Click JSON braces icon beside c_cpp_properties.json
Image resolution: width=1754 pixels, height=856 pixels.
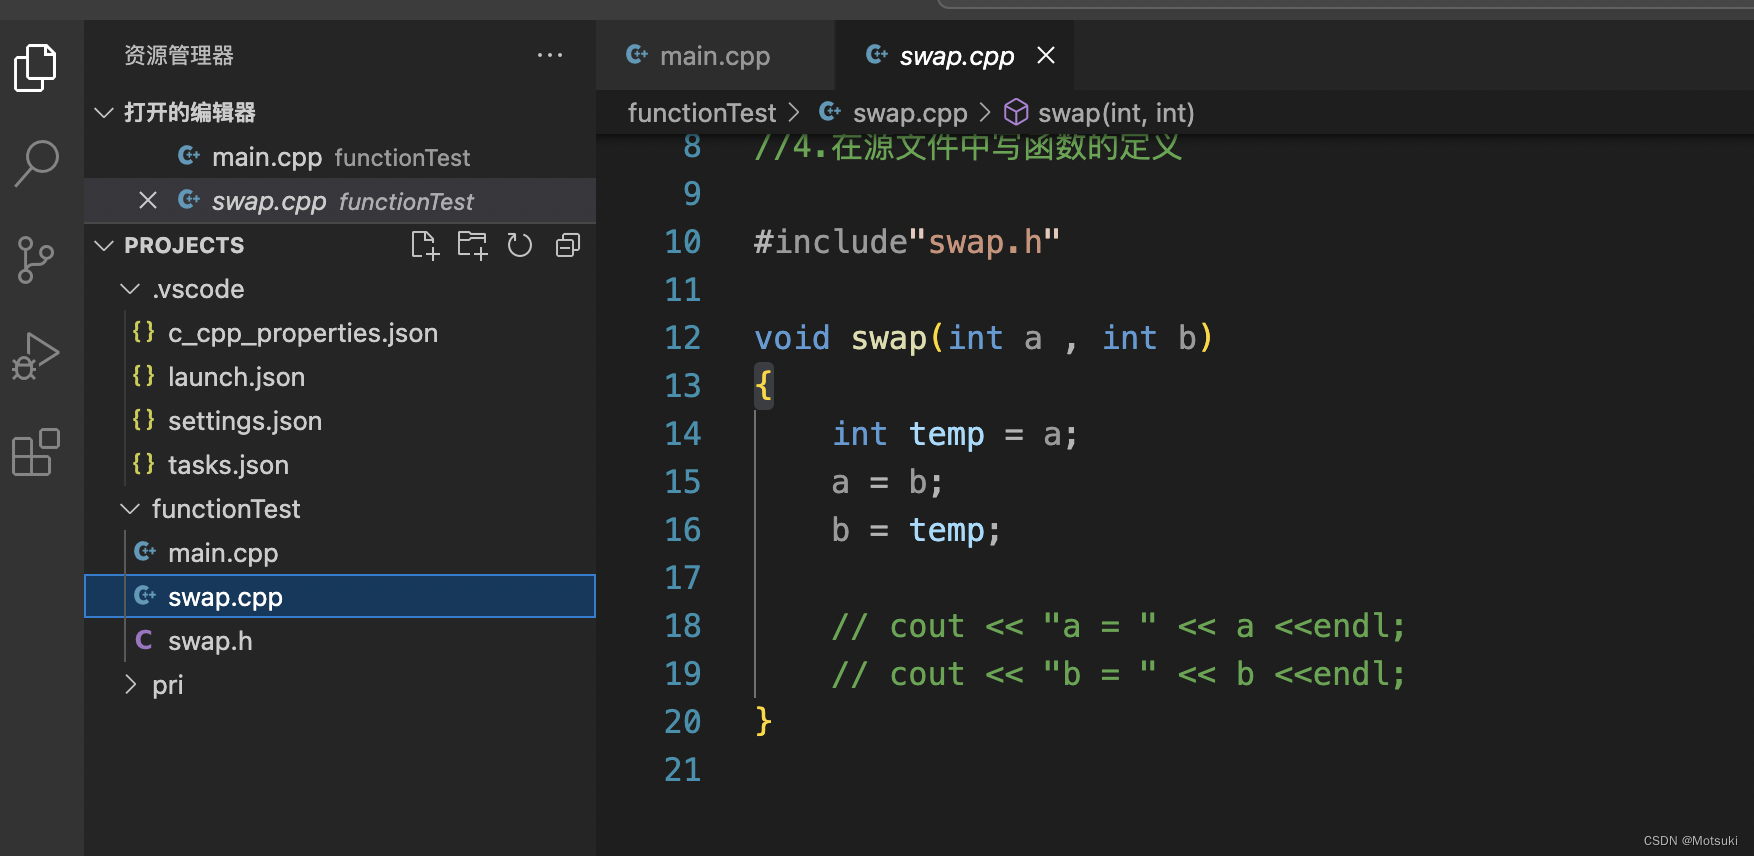click(144, 332)
